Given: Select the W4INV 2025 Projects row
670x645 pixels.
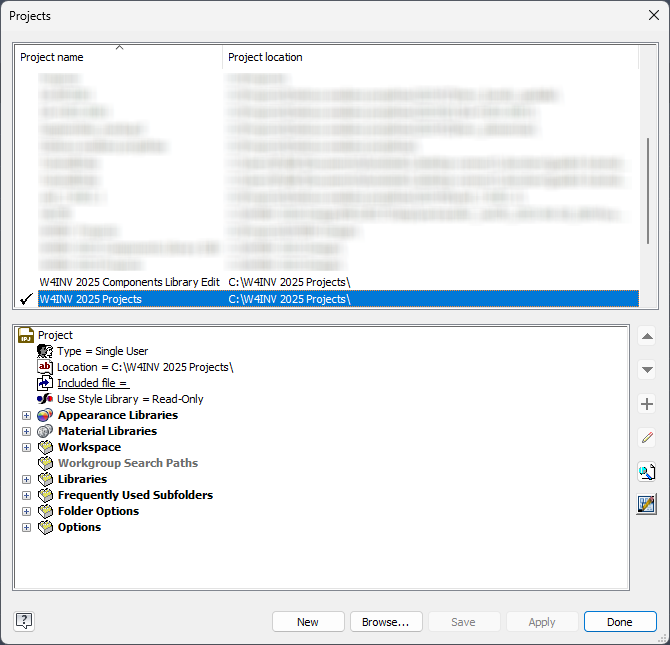Looking at the screenshot, I should 338,299.
